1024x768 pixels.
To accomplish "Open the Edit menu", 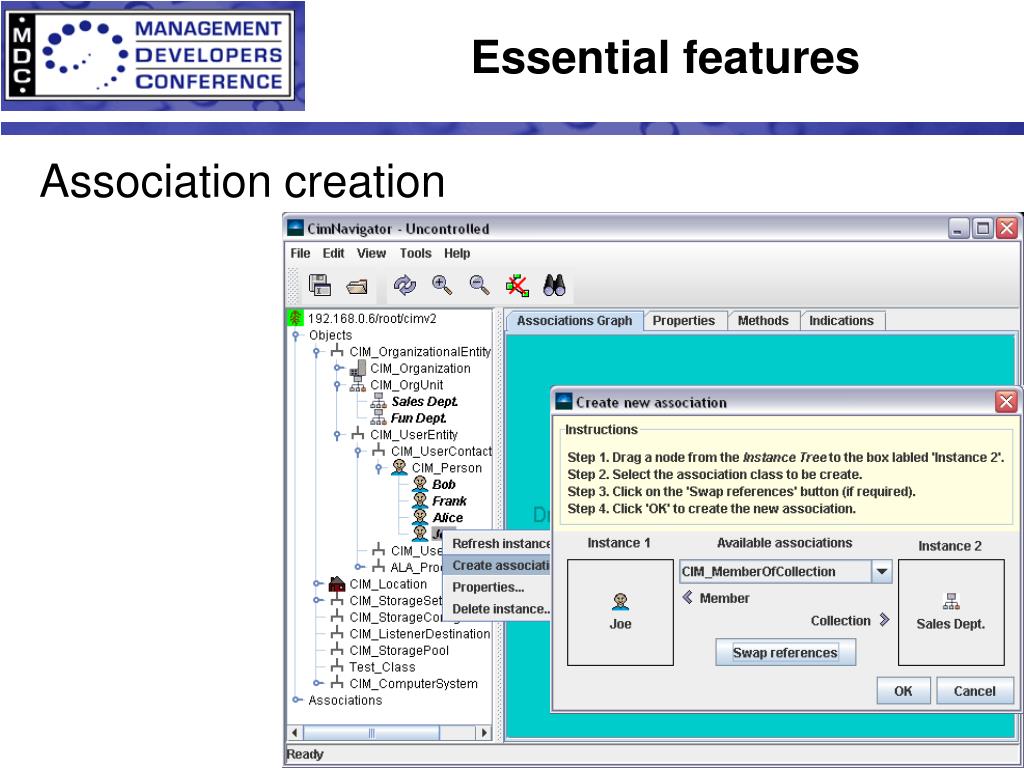I will 333,253.
